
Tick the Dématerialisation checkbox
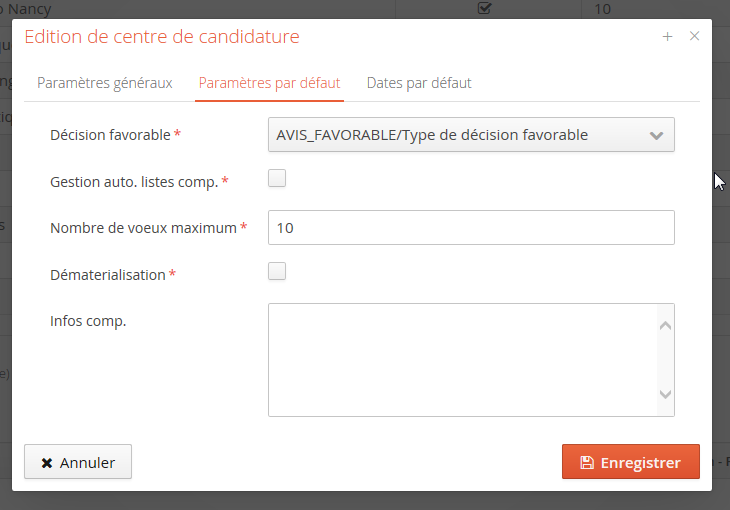(277, 271)
